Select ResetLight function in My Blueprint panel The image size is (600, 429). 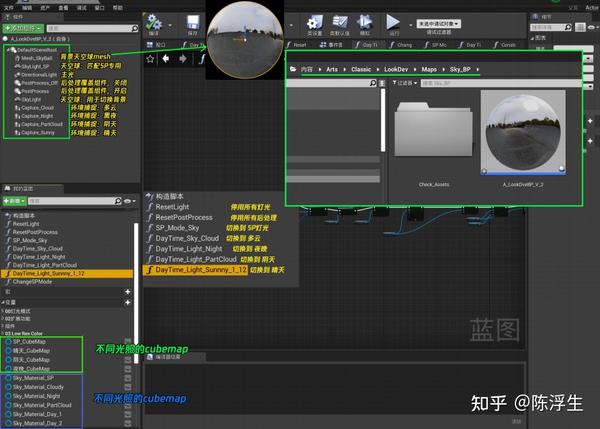point(26,224)
